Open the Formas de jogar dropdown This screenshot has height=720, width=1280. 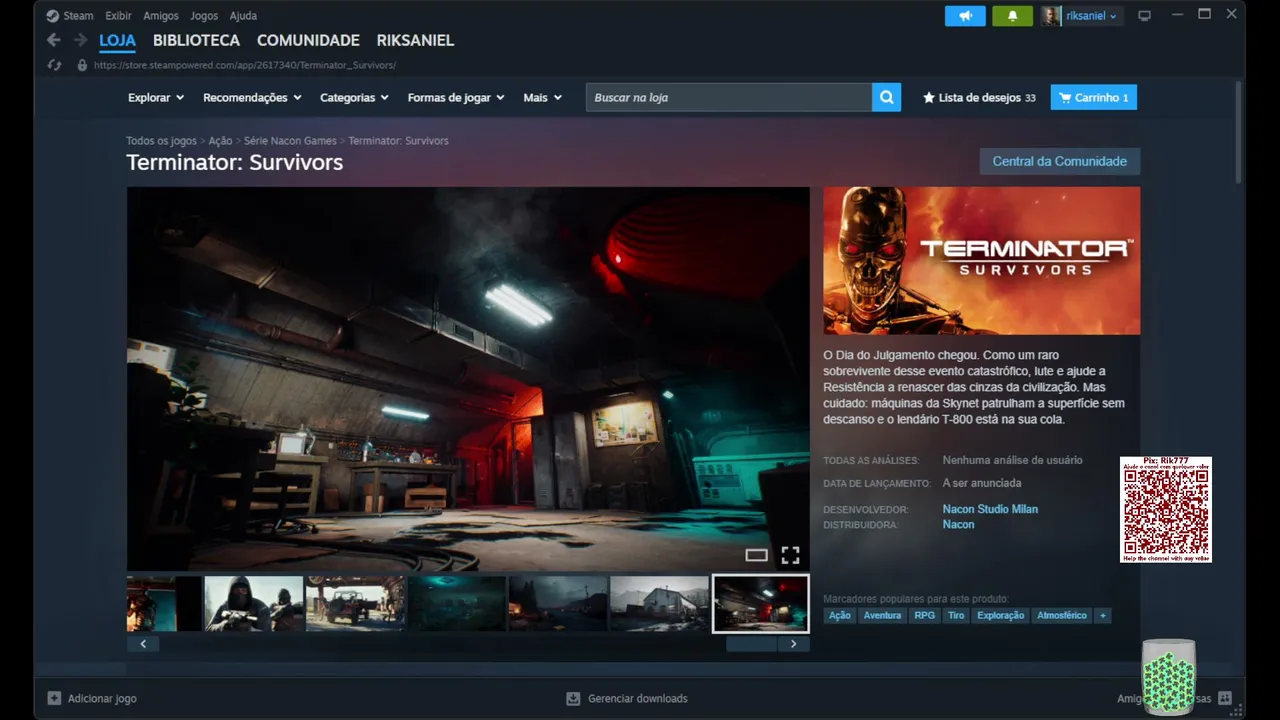(456, 98)
